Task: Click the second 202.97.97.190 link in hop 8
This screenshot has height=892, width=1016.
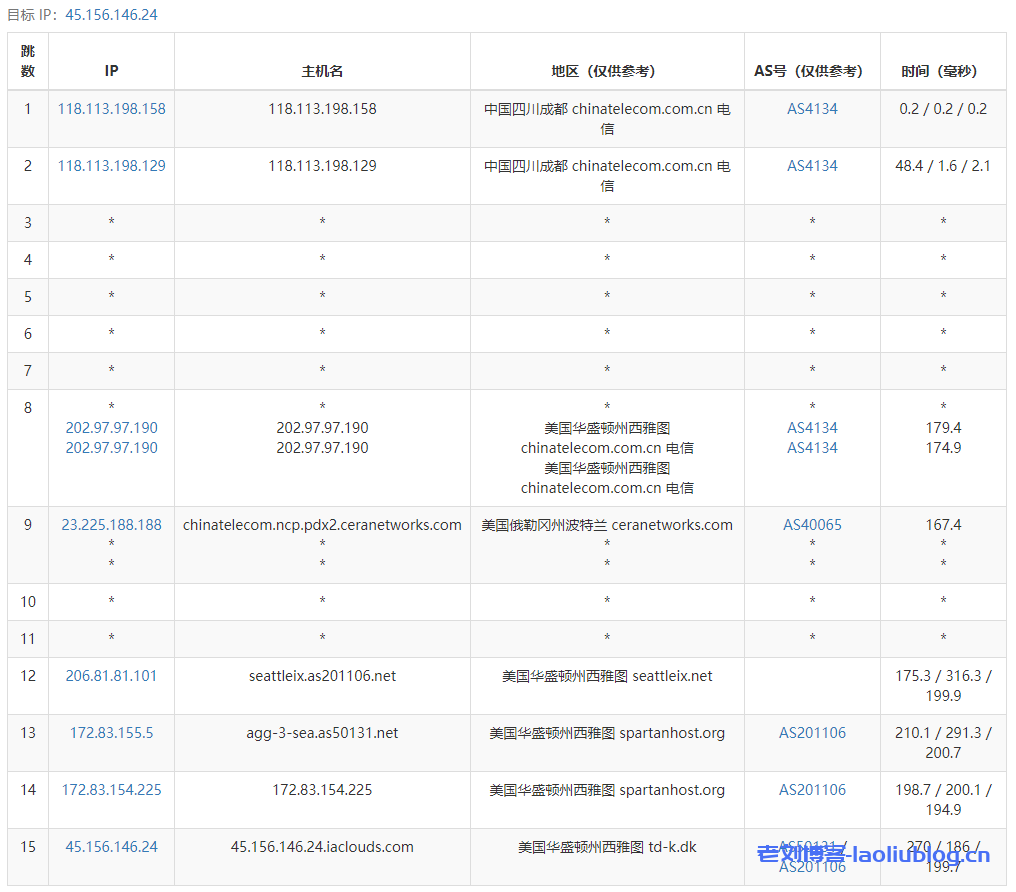Action: click(110, 447)
